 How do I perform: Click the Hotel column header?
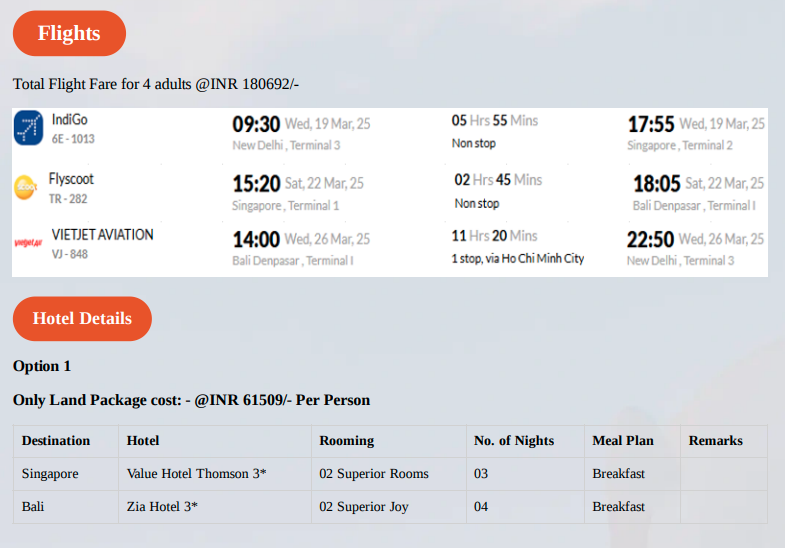(143, 440)
